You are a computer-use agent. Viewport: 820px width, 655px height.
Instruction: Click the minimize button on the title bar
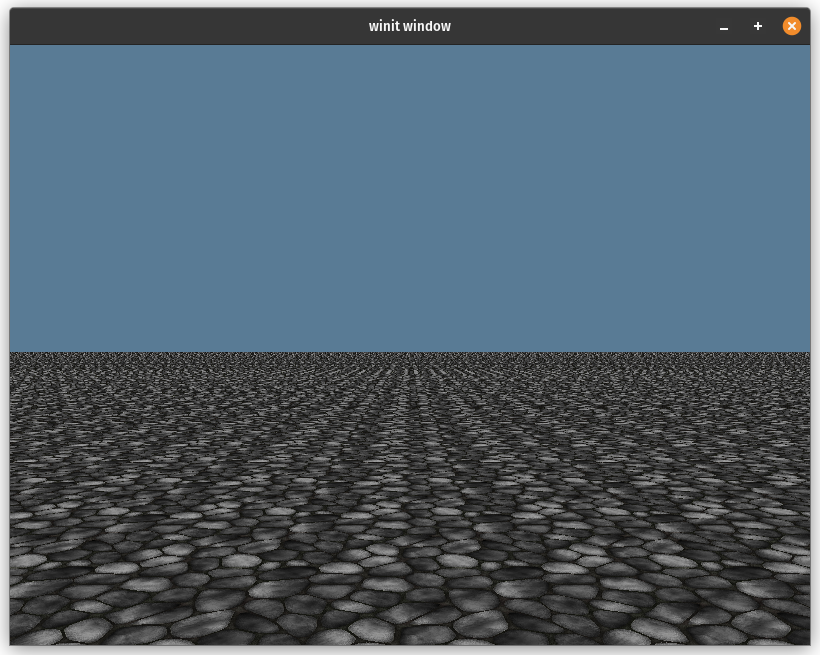click(x=723, y=26)
